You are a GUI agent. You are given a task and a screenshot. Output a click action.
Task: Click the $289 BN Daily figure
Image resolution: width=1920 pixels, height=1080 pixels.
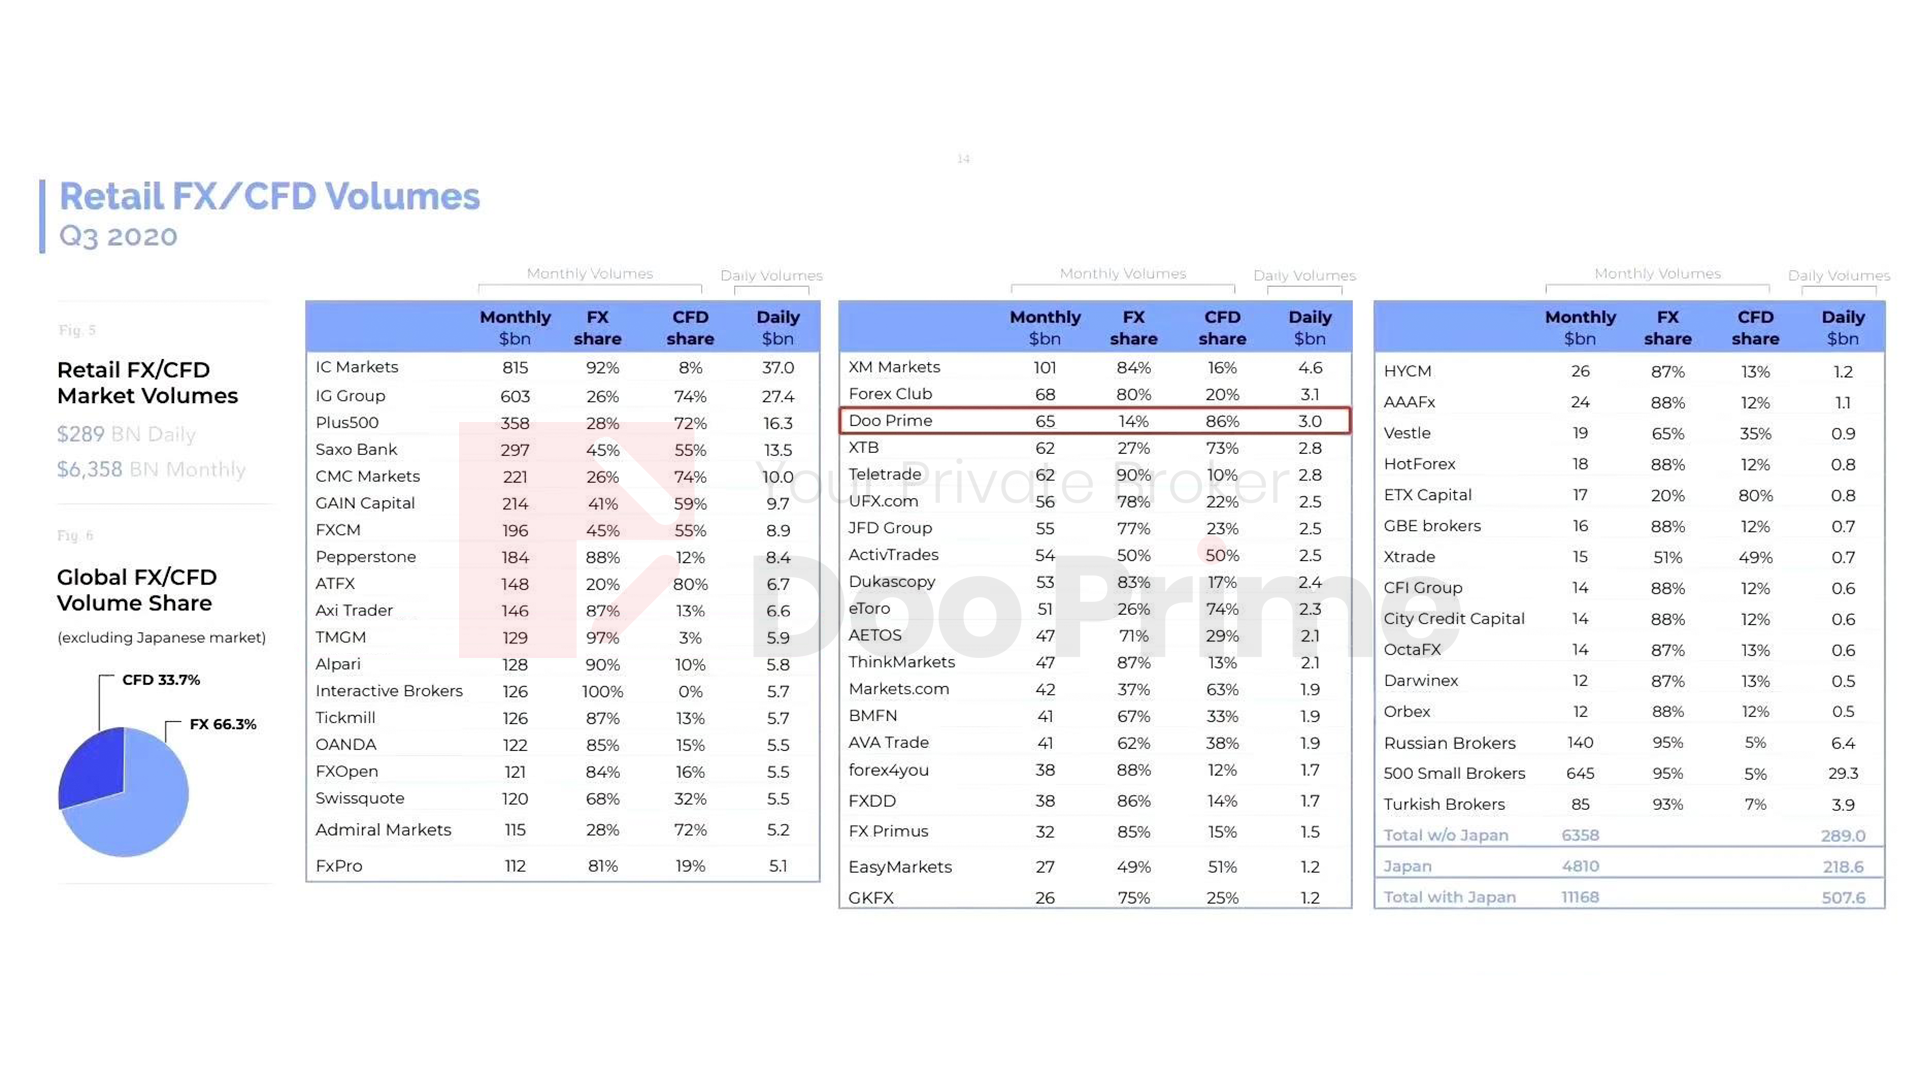pyautogui.click(x=126, y=434)
